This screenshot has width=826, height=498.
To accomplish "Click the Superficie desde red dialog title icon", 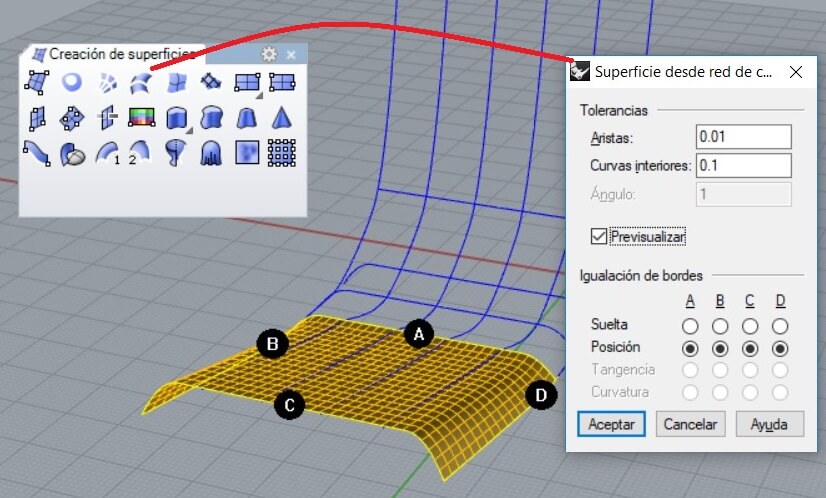I will point(579,71).
